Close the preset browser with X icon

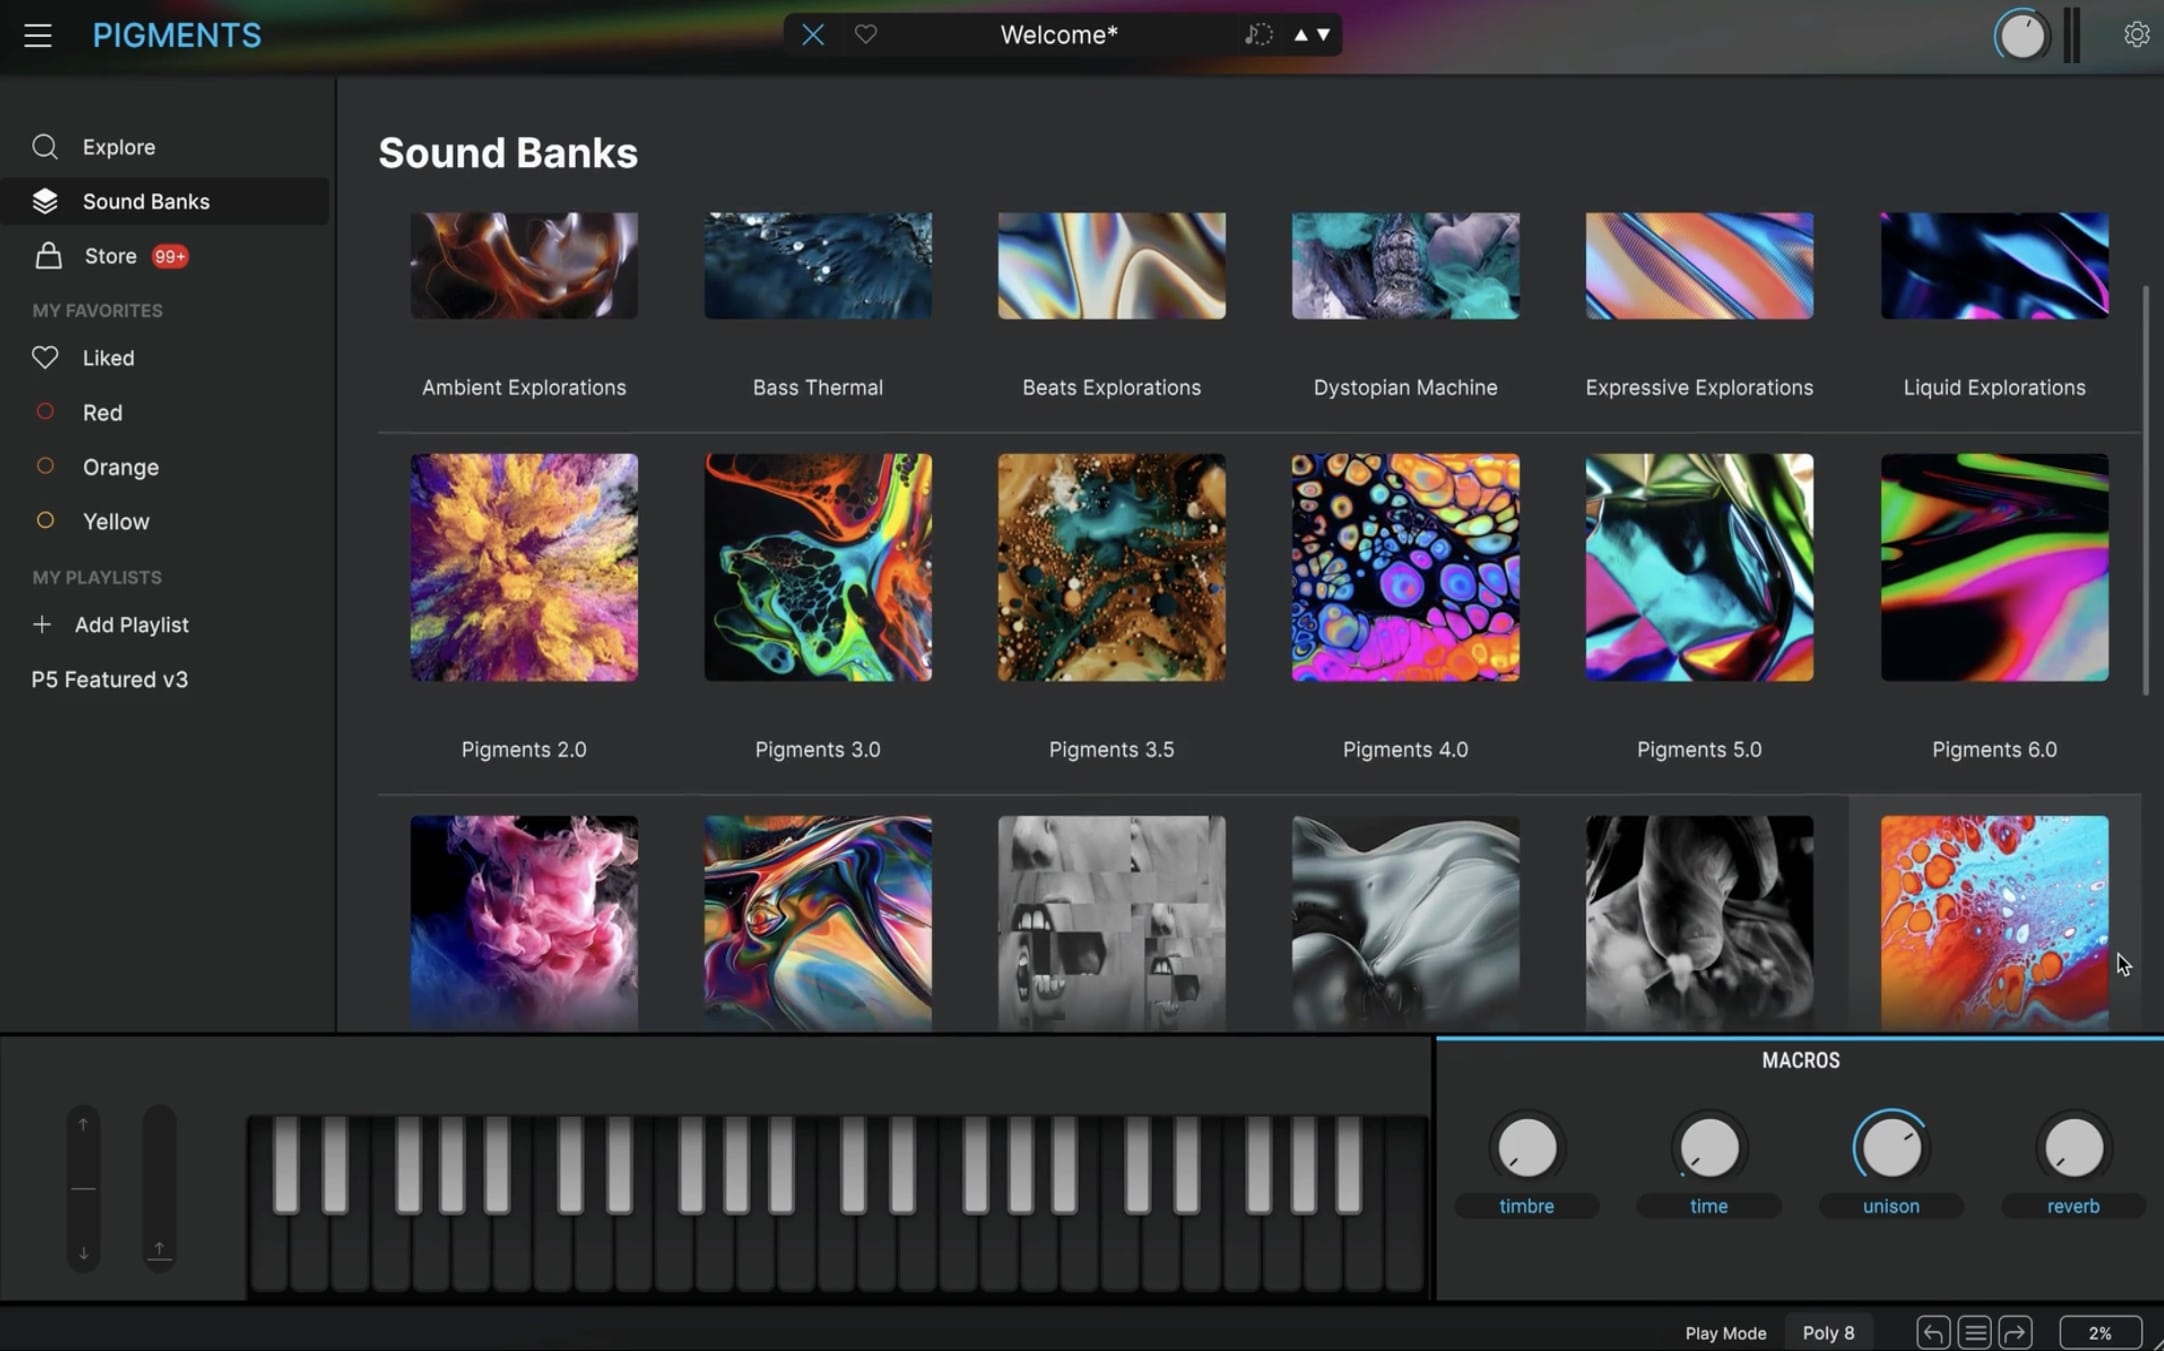point(813,35)
